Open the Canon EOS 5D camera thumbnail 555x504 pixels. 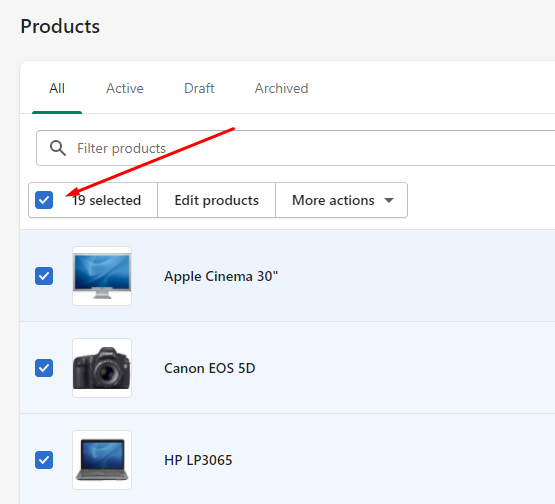click(102, 368)
